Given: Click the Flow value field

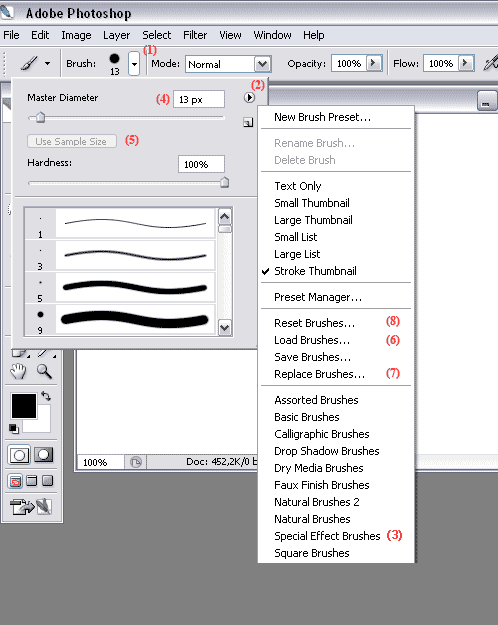Looking at the screenshot, I should pos(441,63).
